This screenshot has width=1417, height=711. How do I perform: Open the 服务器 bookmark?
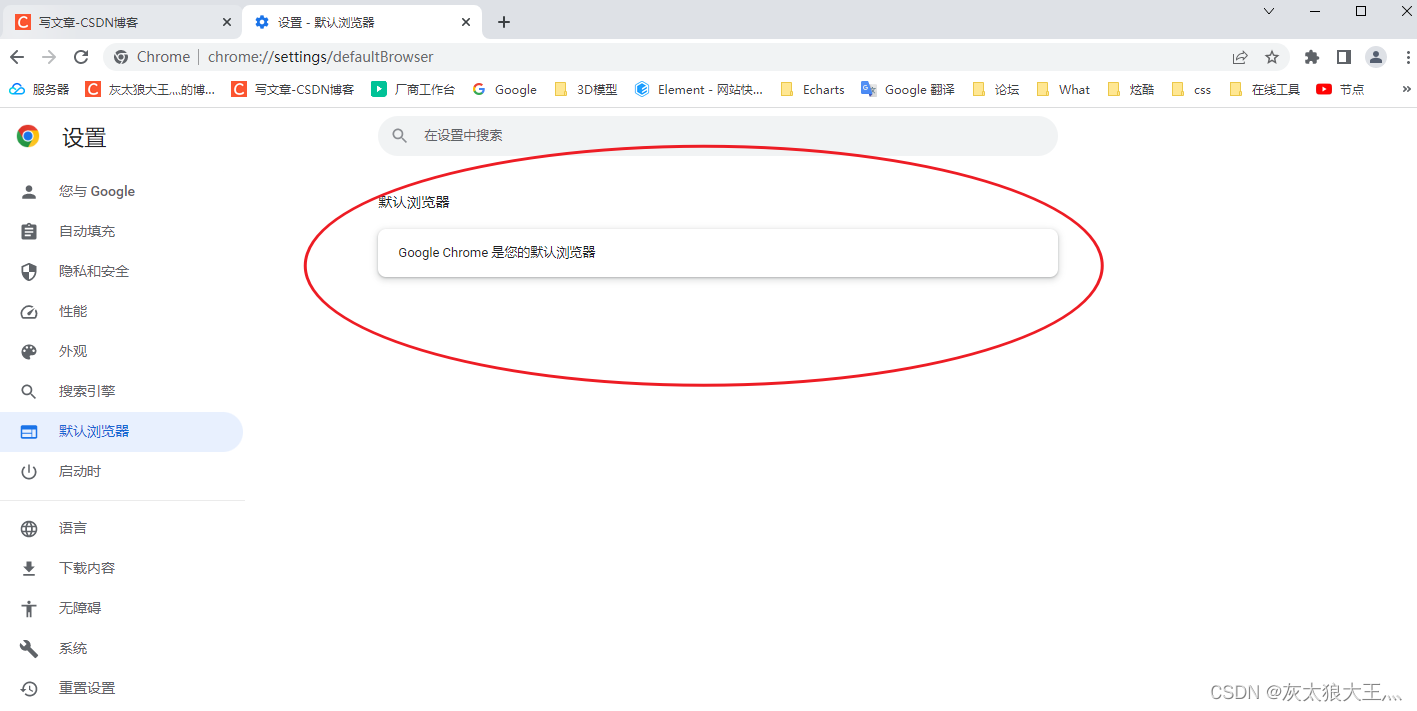pos(40,89)
